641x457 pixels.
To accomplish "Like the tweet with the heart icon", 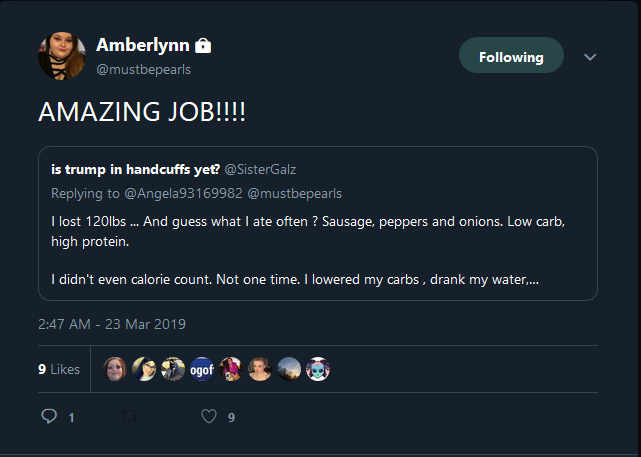I will (209, 417).
